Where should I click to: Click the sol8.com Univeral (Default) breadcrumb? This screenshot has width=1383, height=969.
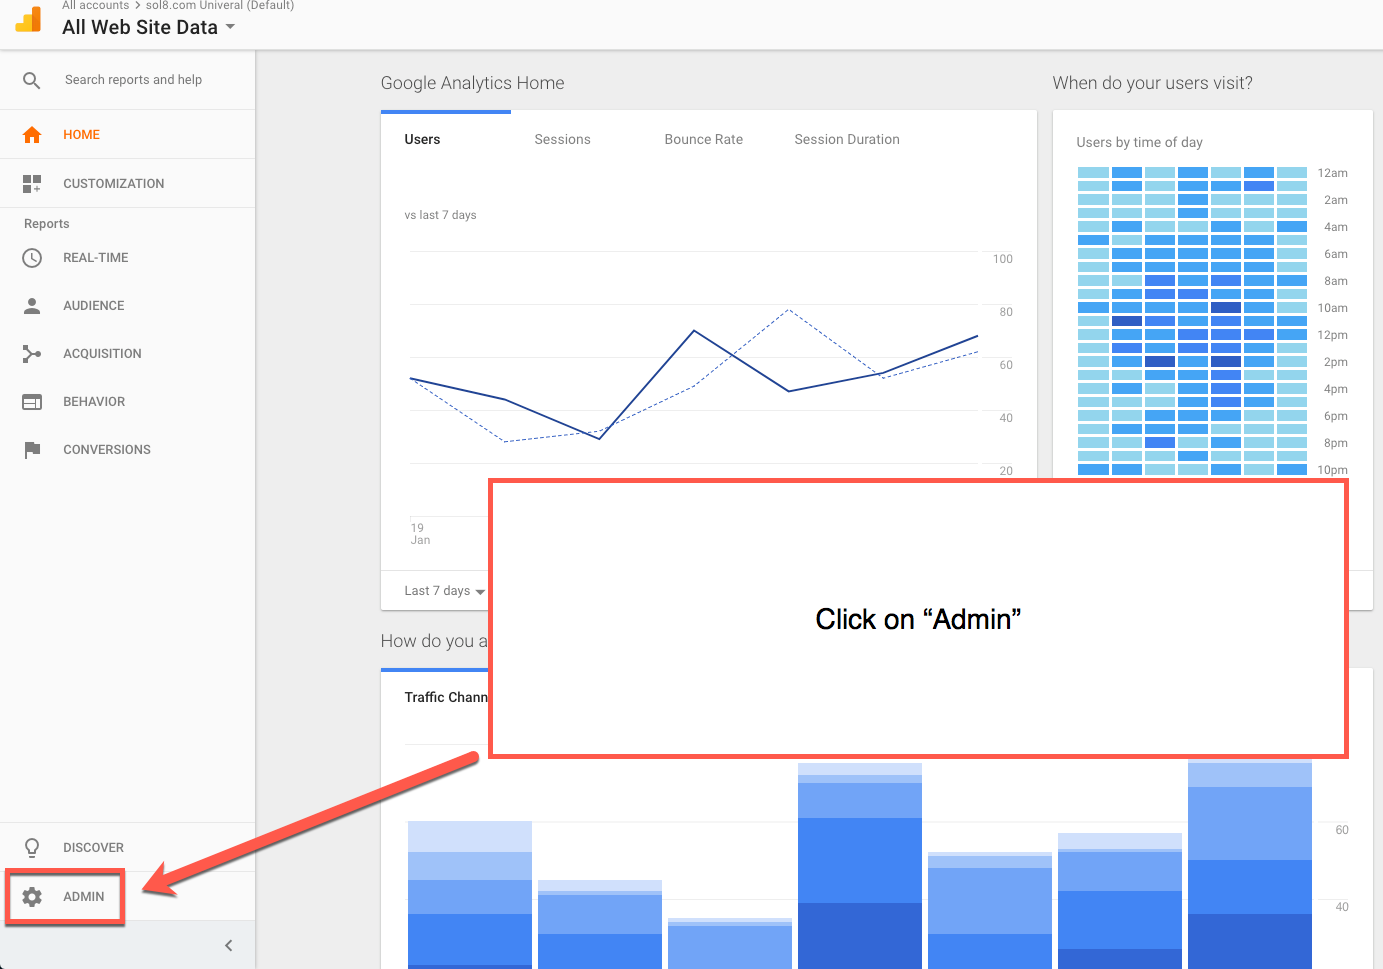pyautogui.click(x=220, y=5)
